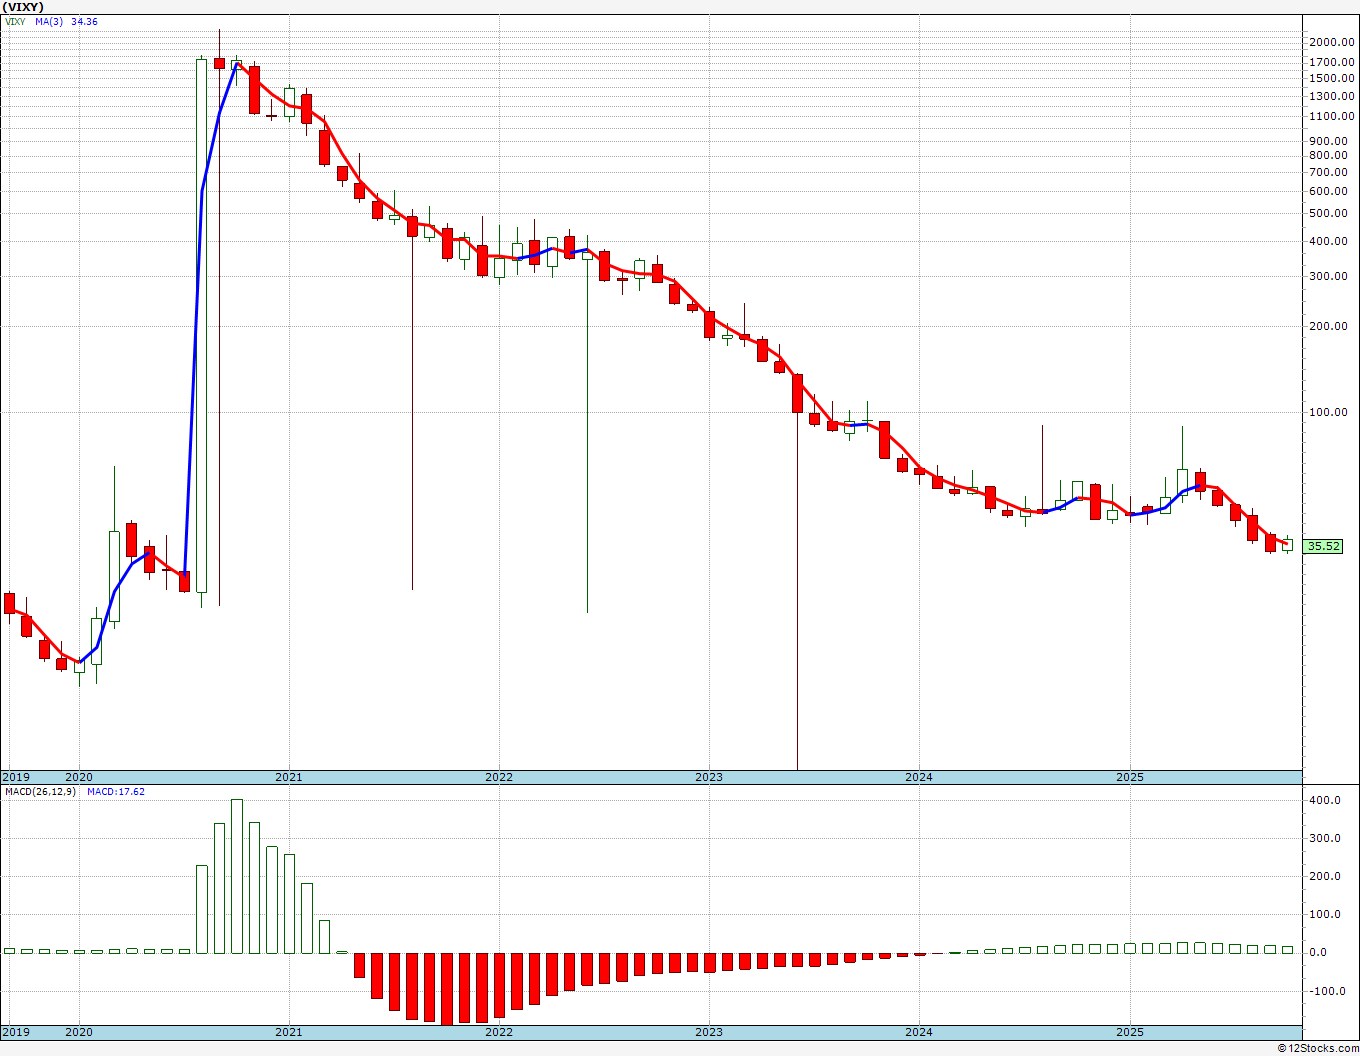Open the 12Stocks.com copyright link
1360x1056 pixels.
coord(1317,1048)
